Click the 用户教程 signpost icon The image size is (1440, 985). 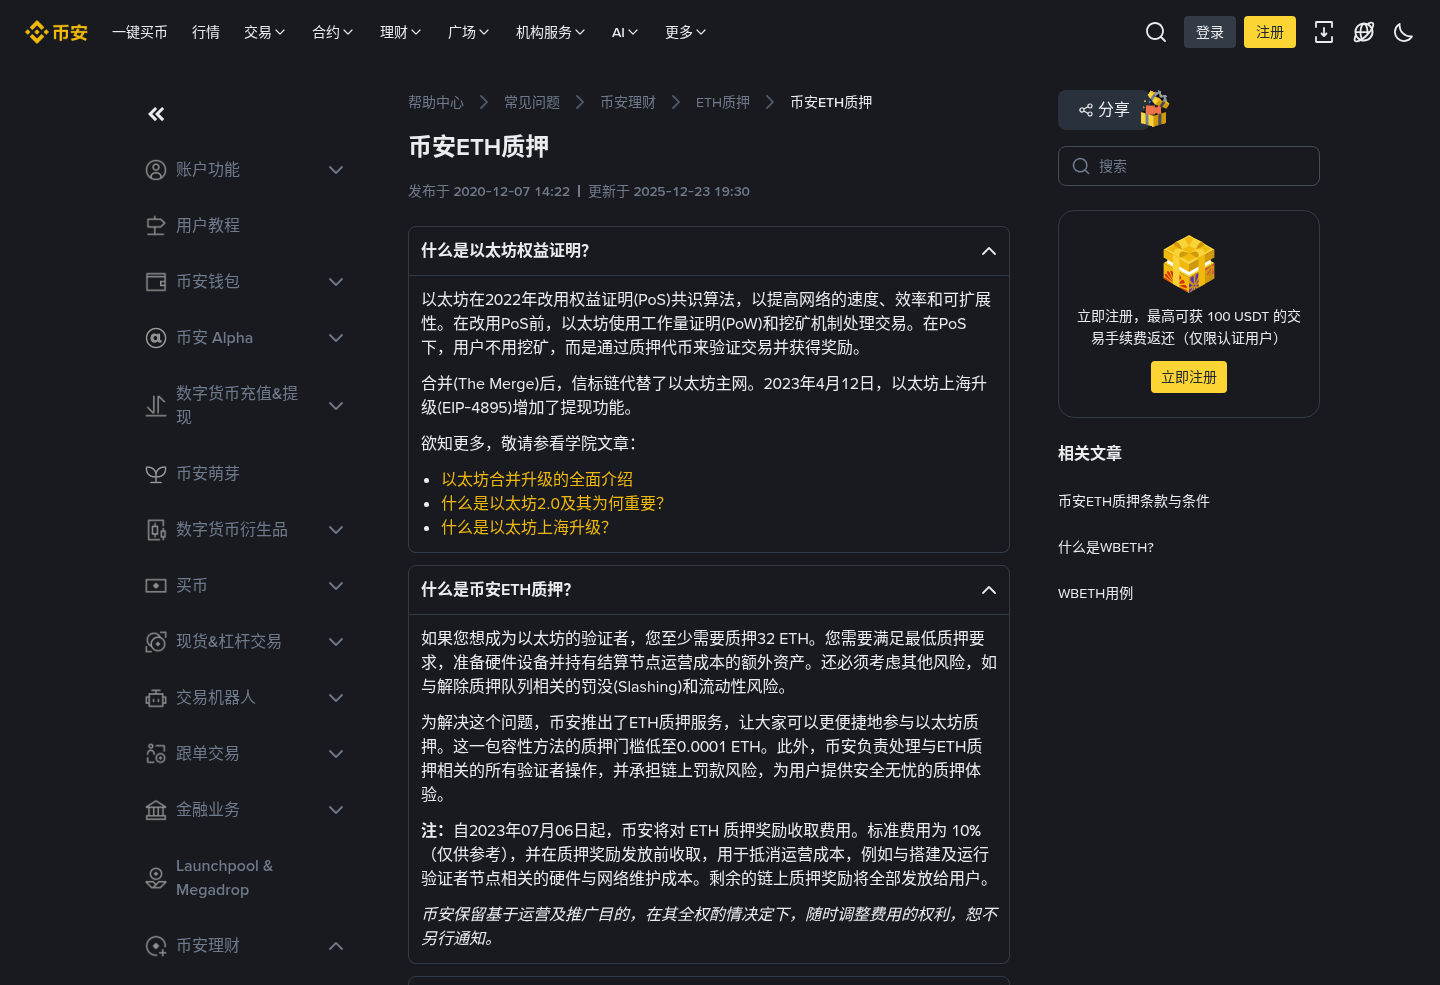(156, 226)
